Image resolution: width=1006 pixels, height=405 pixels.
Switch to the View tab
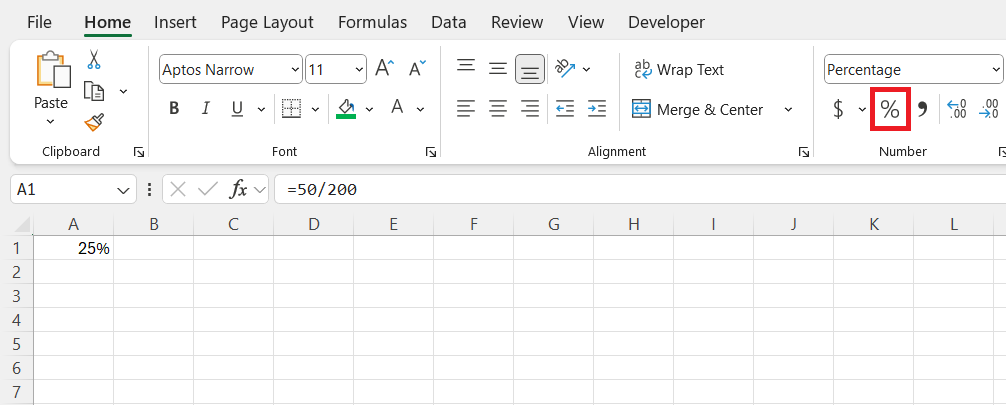tap(586, 22)
